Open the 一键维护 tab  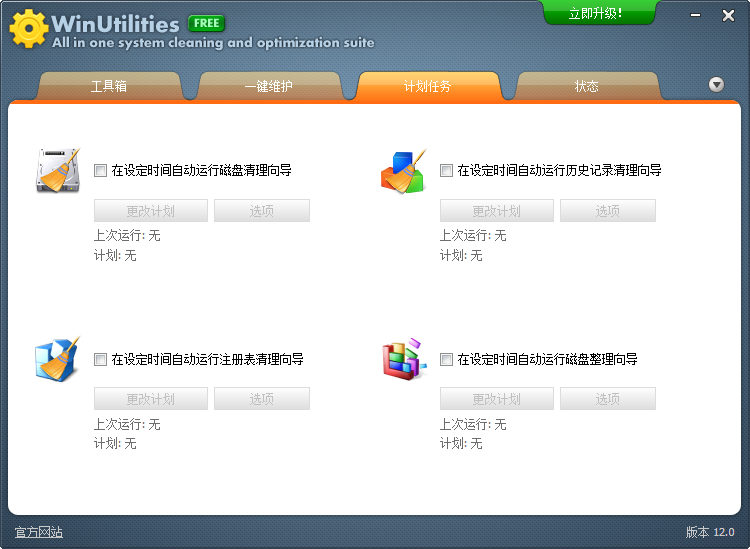[x=268, y=87]
